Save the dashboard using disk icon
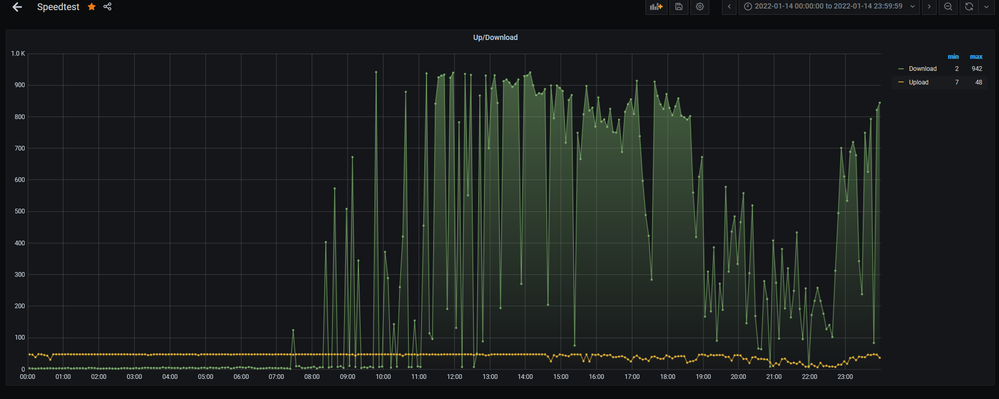Image resolution: width=999 pixels, height=399 pixels. click(x=679, y=6)
